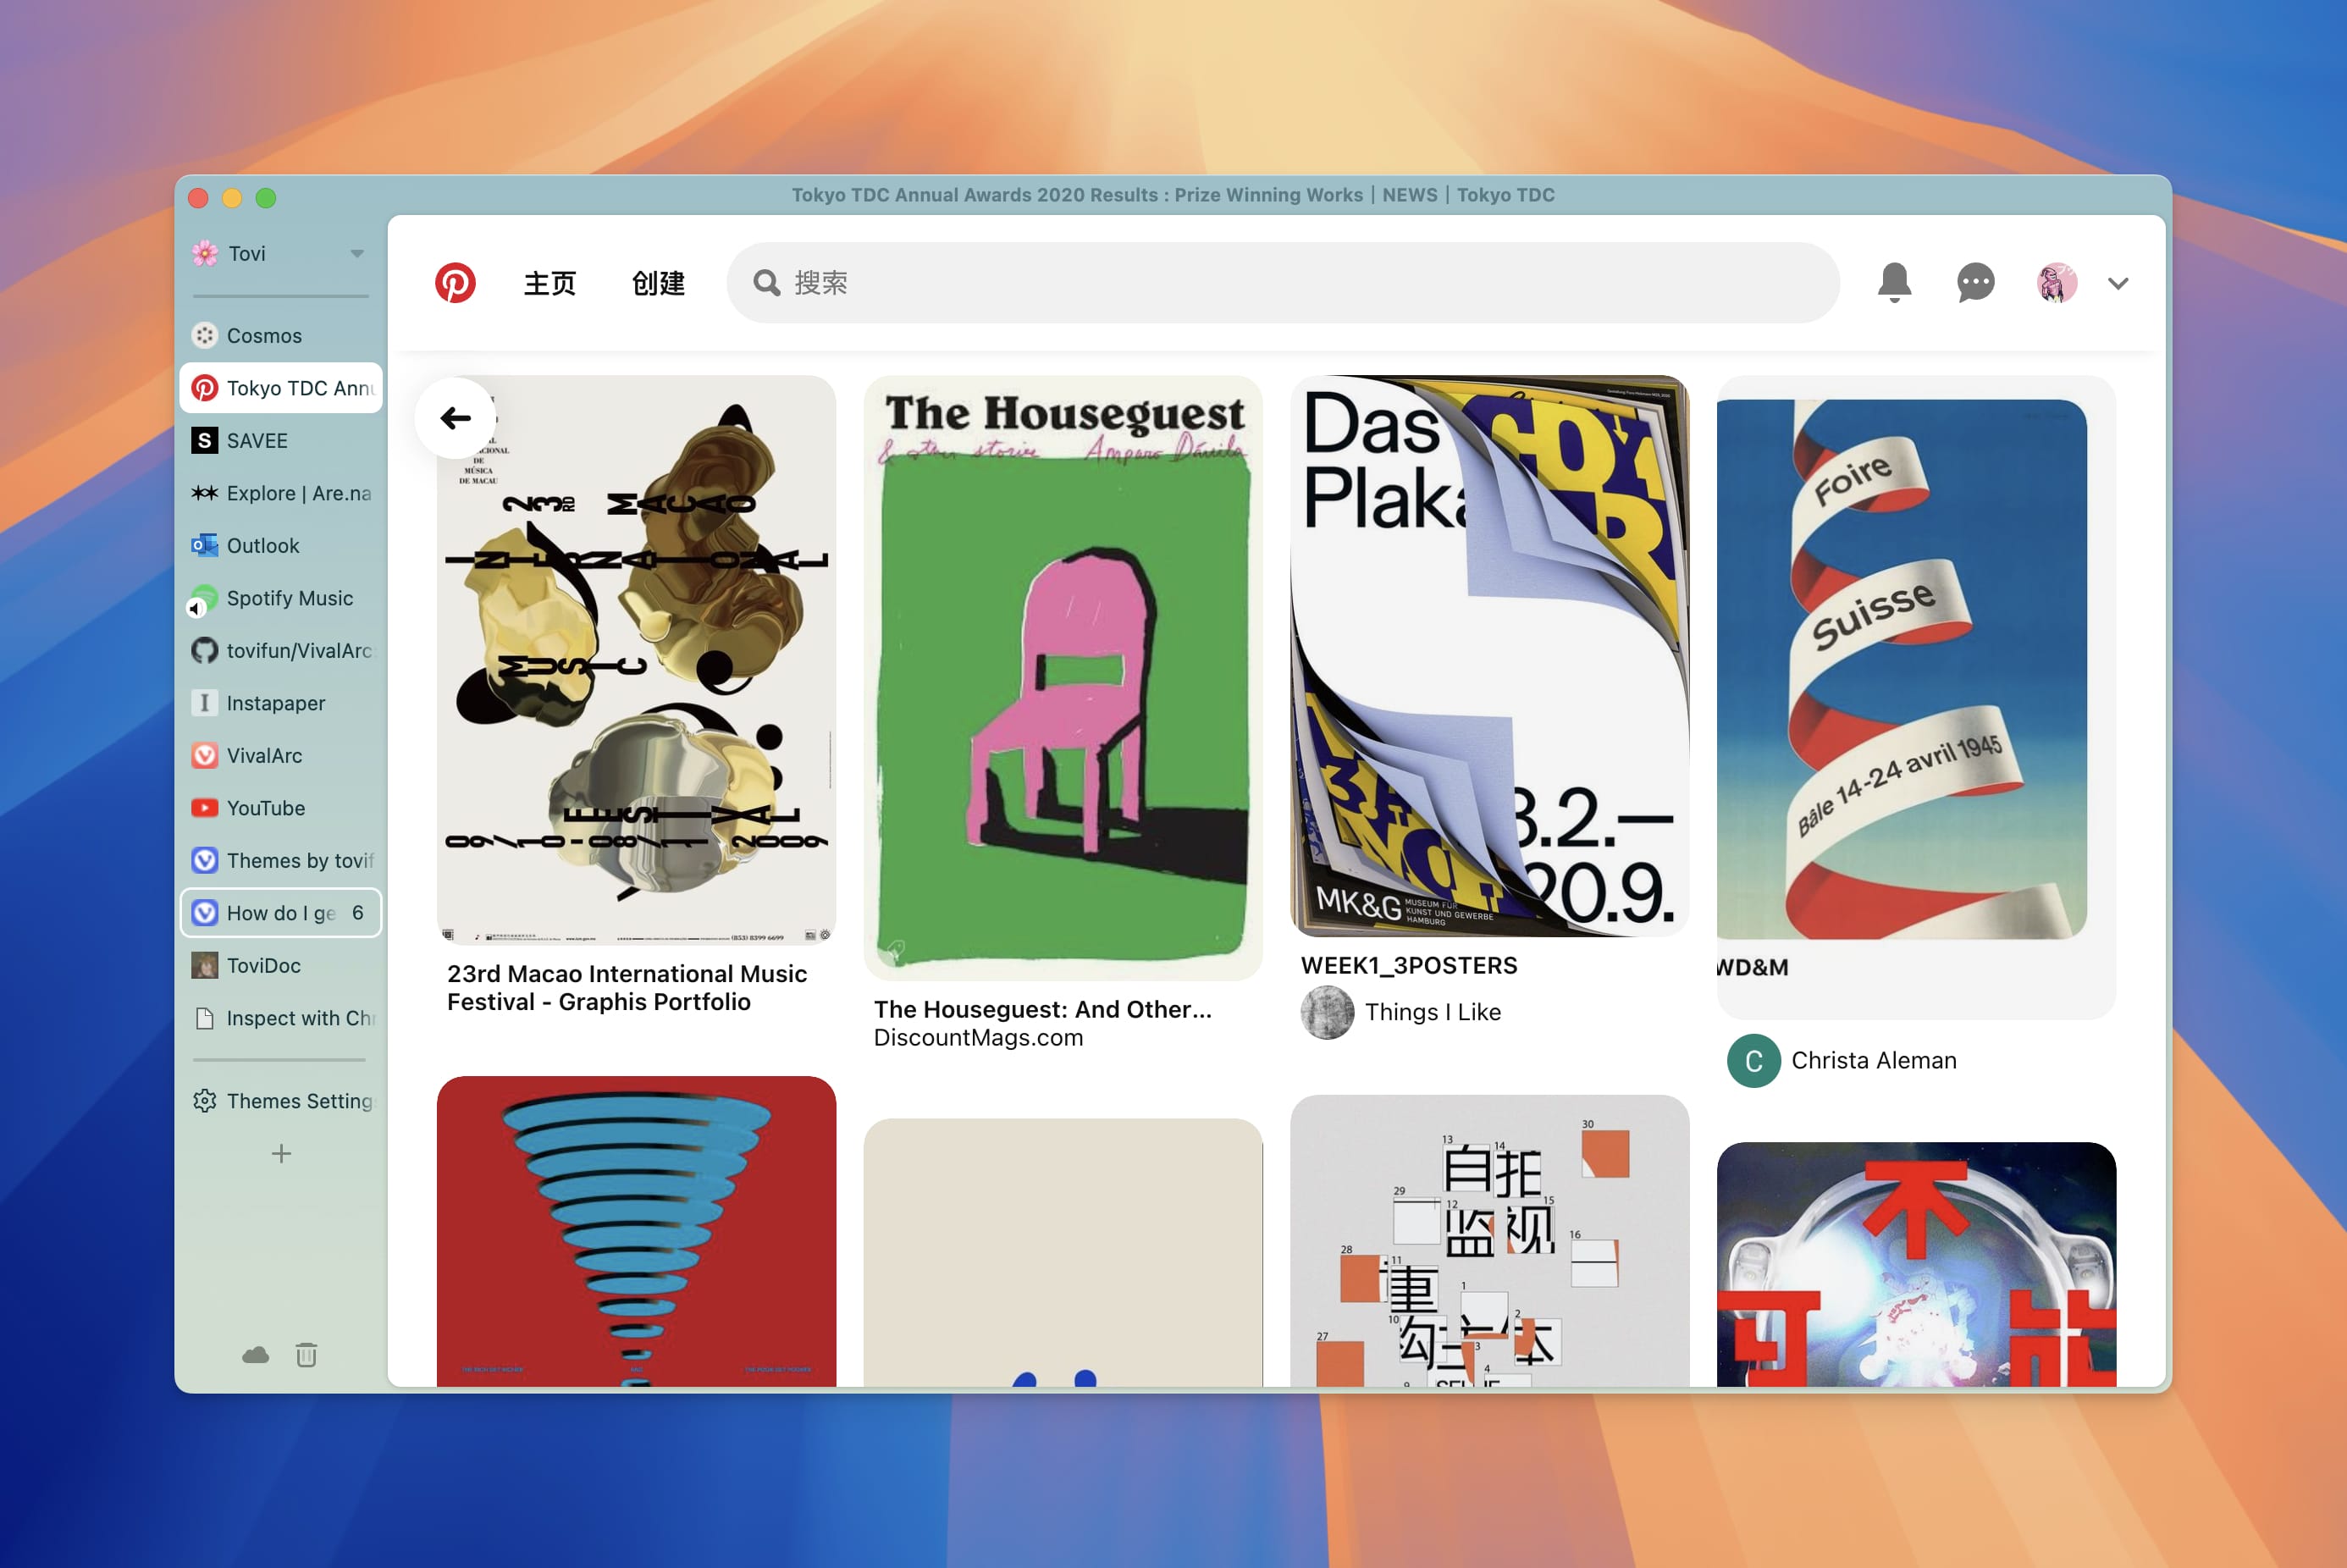Viewport: 2347px width, 1568px height.
Task: Open the 创建 create menu
Action: tap(658, 283)
